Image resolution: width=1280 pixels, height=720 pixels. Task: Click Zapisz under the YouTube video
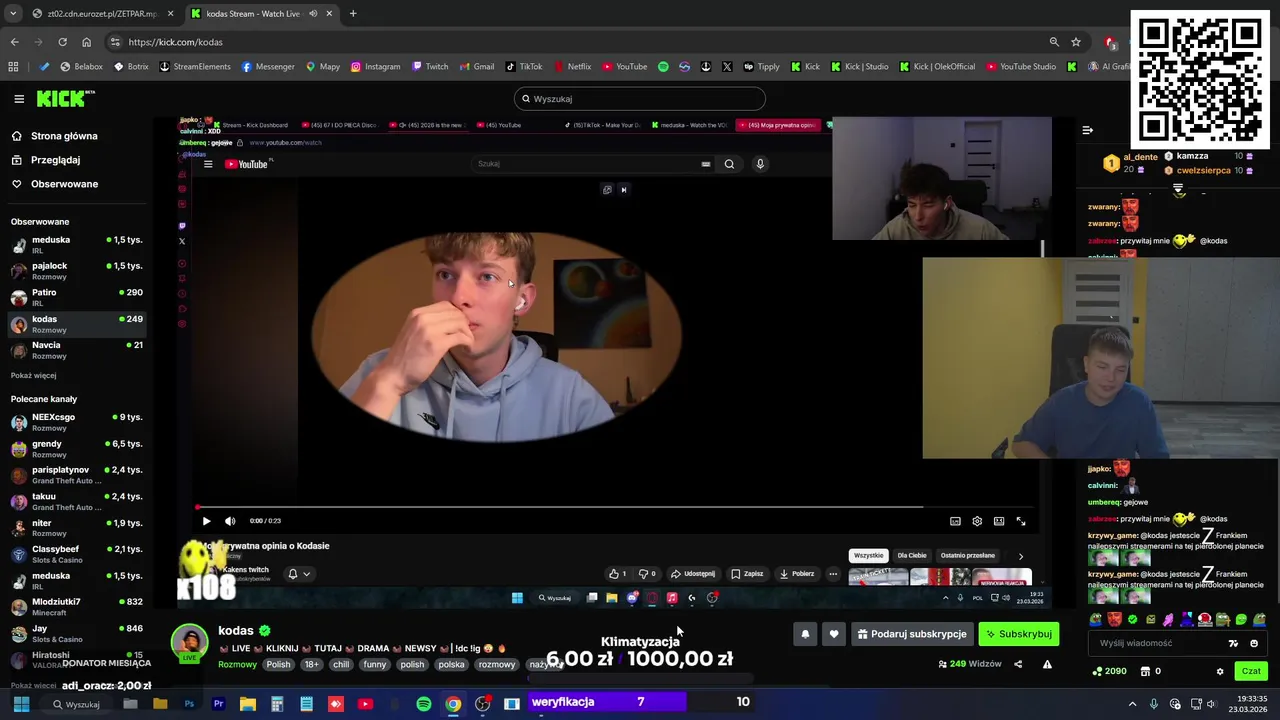(x=747, y=574)
